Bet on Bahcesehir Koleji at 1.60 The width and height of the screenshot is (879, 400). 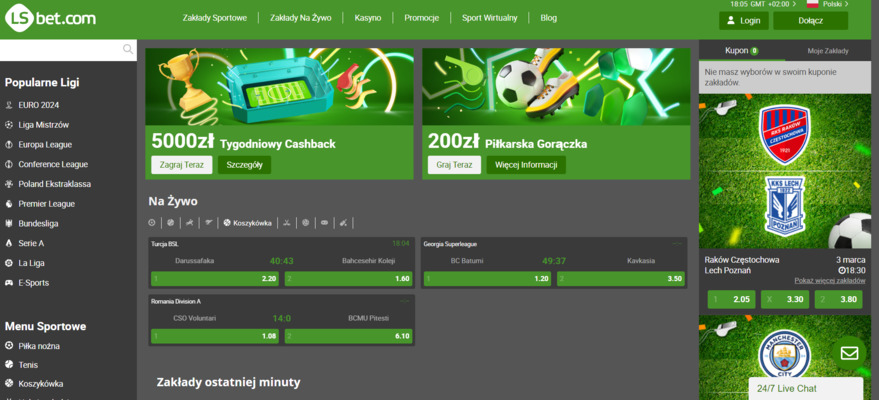pos(349,278)
